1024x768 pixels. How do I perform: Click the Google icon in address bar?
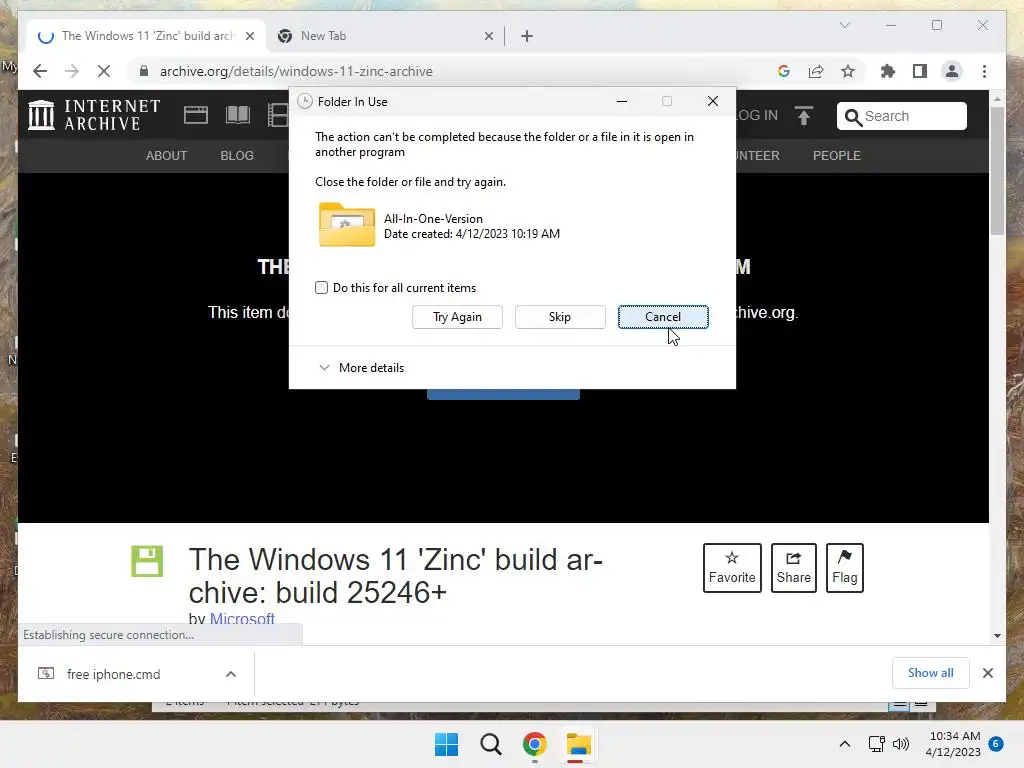pyautogui.click(x=784, y=71)
